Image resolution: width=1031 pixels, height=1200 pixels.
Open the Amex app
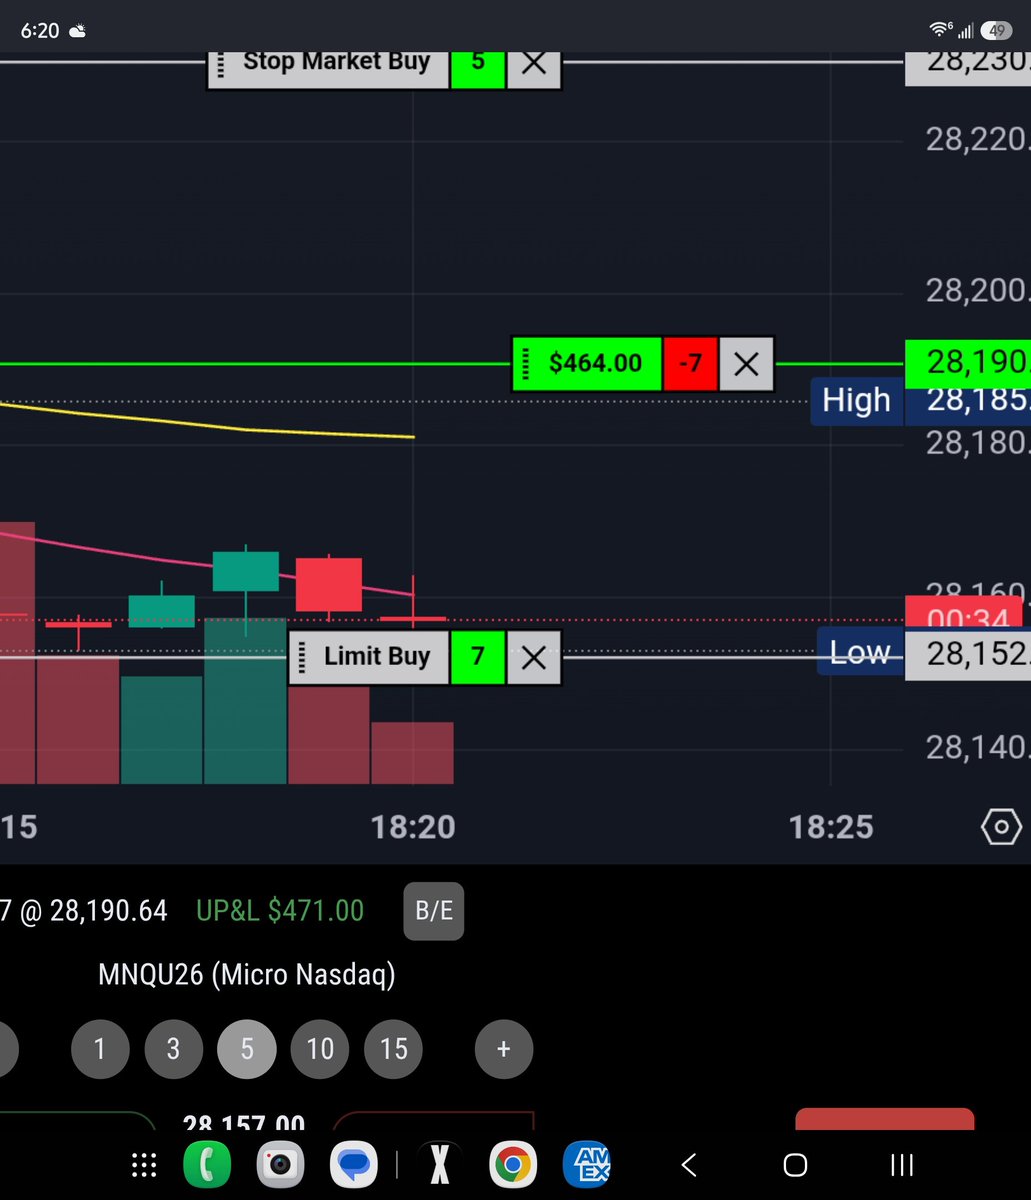coord(587,1165)
